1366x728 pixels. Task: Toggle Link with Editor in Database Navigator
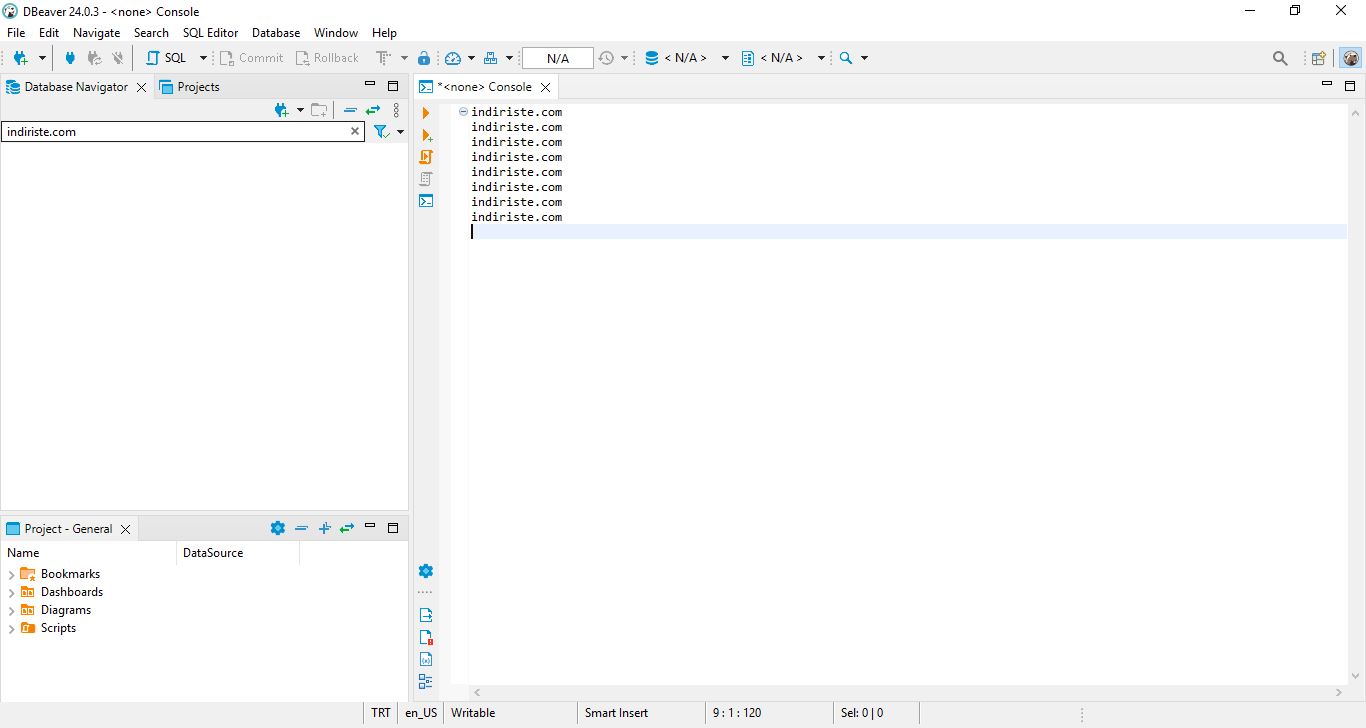[x=373, y=110]
